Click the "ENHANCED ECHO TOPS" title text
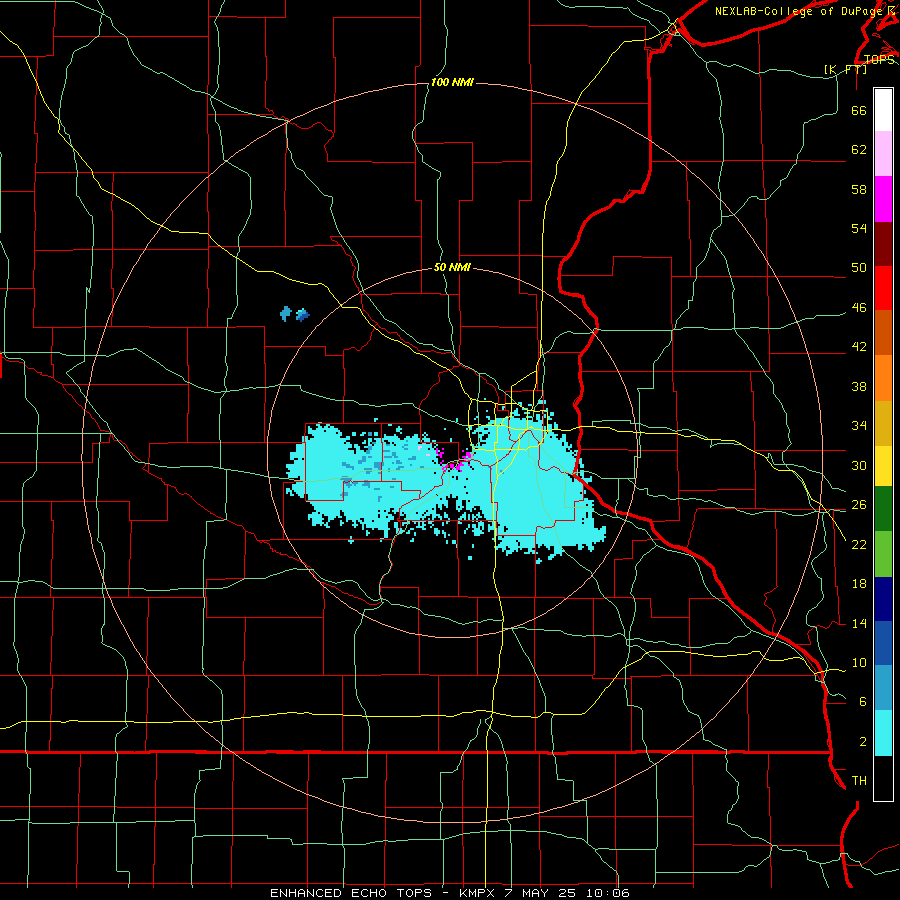The image size is (900, 900). click(x=351, y=893)
